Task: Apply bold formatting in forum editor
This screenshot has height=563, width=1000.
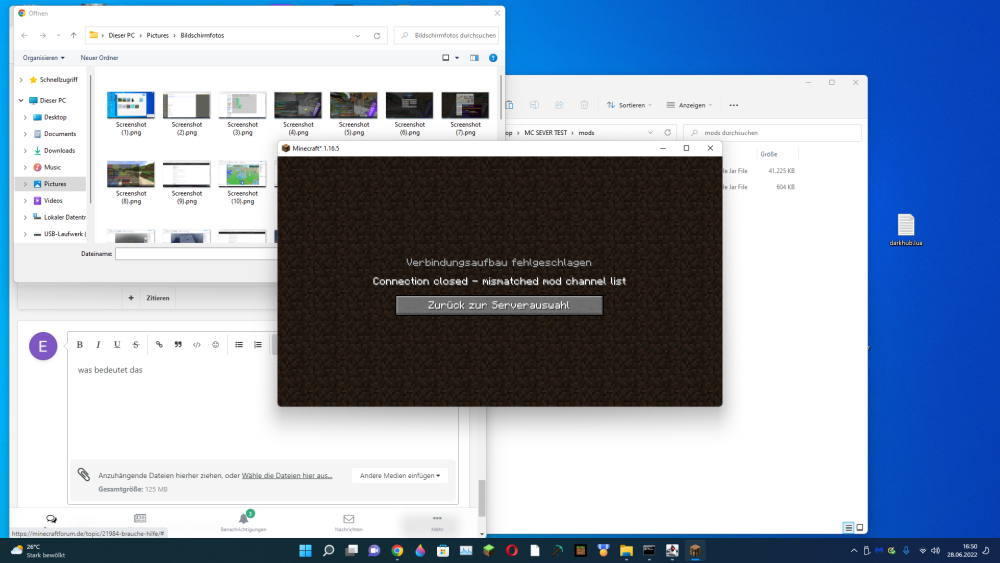Action: 80,345
